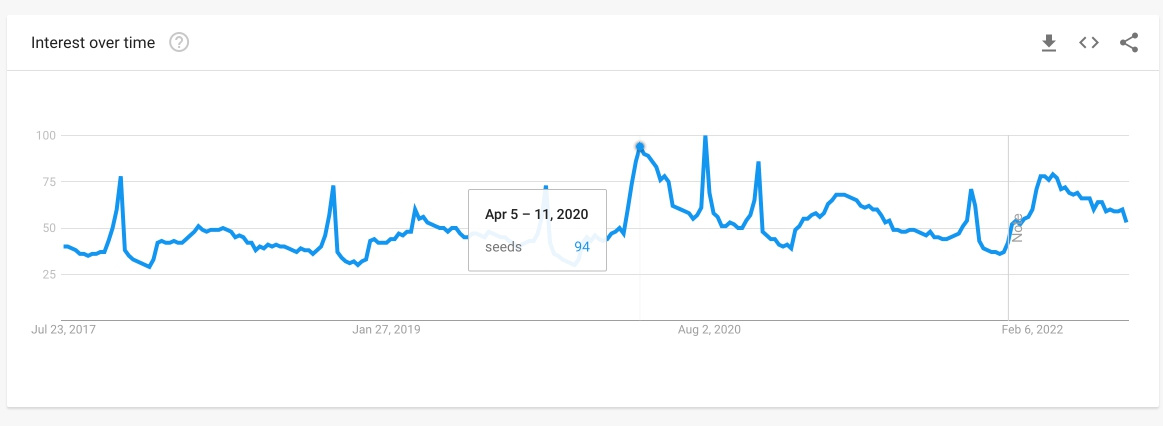This screenshot has width=1163, height=426.
Task: Open the help question mark icon
Action: coord(179,42)
